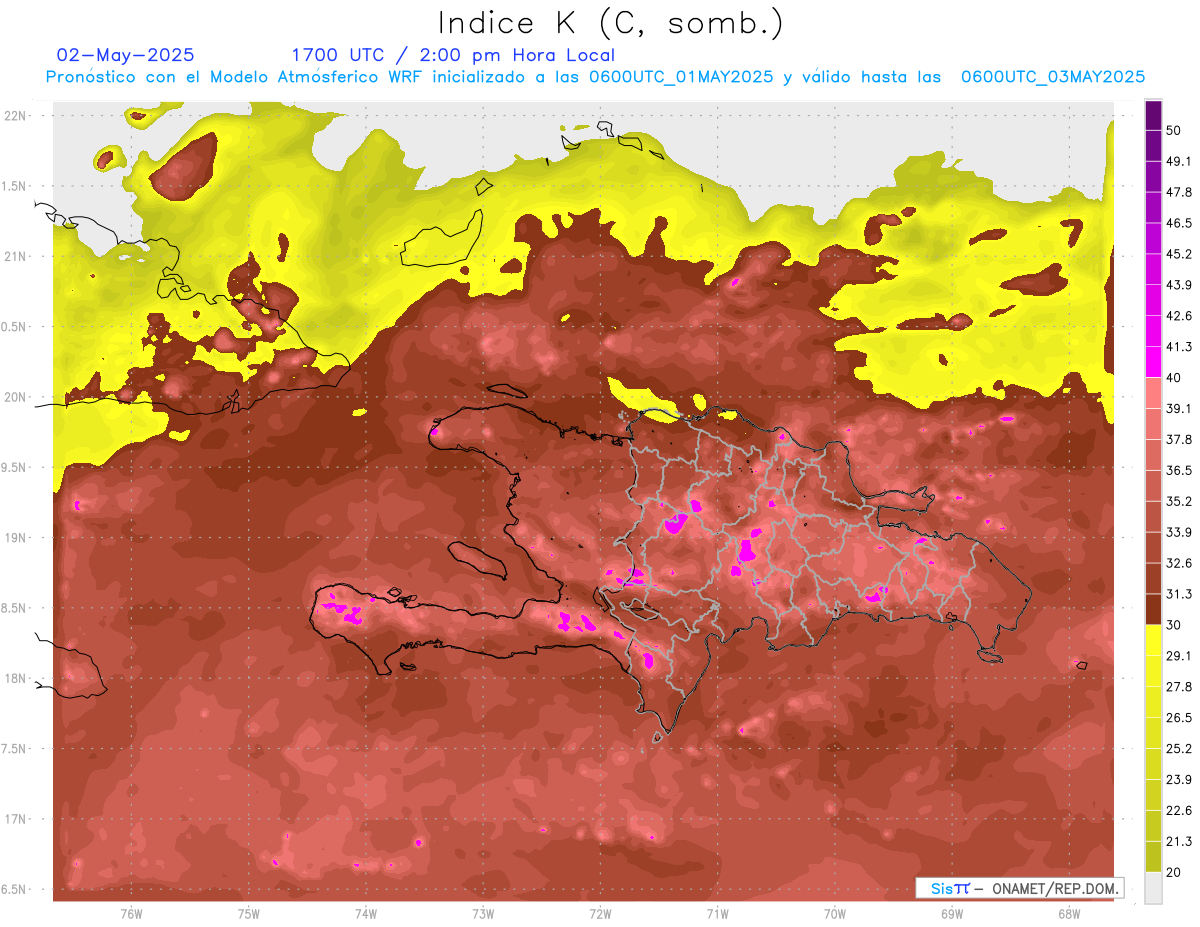Click the "0600UTC_01MAY2025" initialization time
Image resolution: width=1200 pixels, height=927 pixels.
pyautogui.click(x=681, y=77)
